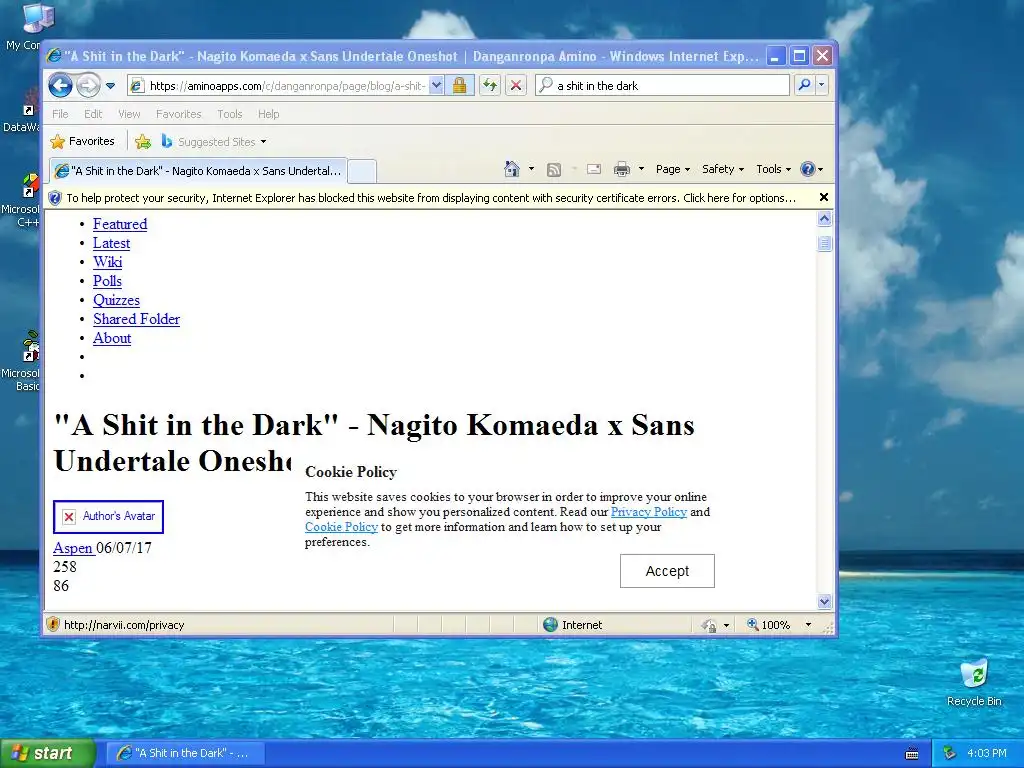Viewport: 1024px width, 768px height.
Task: Open the Cookie Policy link
Action: click(x=342, y=527)
